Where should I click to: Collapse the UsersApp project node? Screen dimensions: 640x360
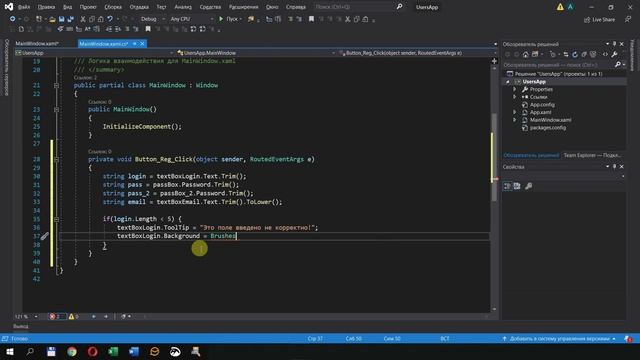point(508,82)
